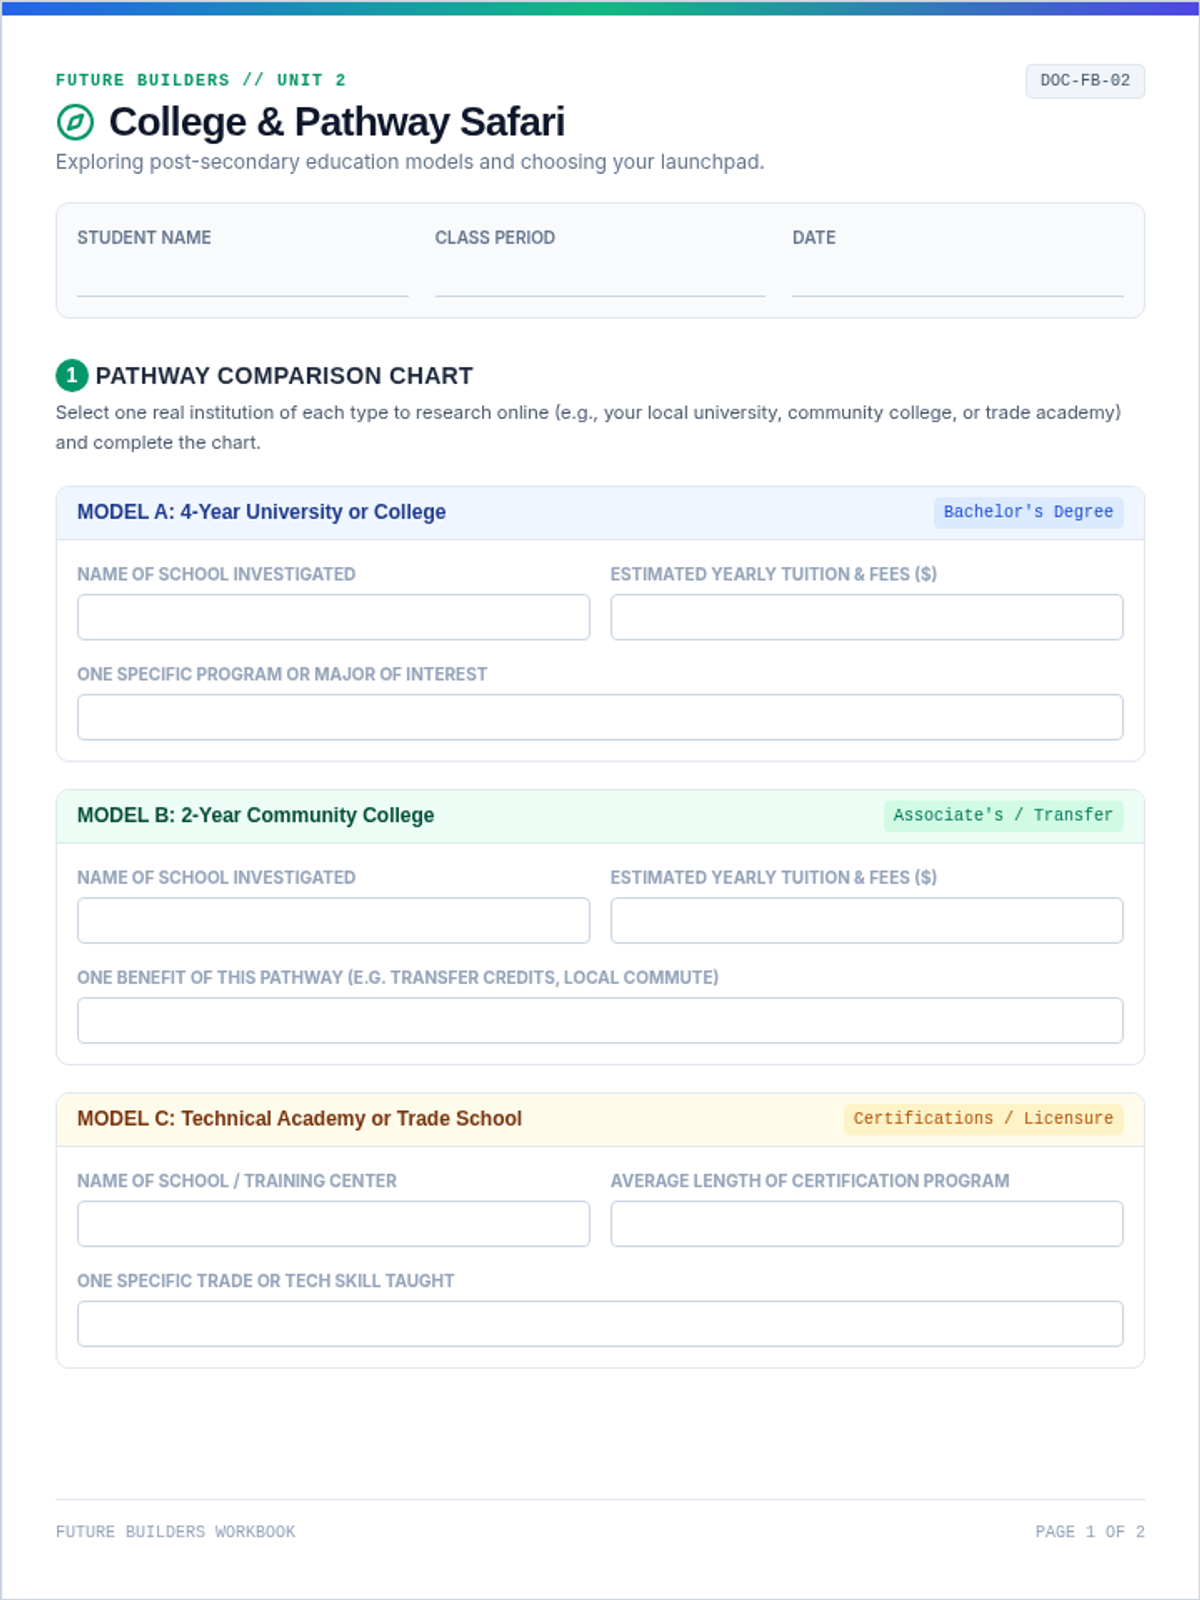The height and width of the screenshot is (1600, 1200).
Task: Click the average certification program length field
Action: (x=867, y=1223)
